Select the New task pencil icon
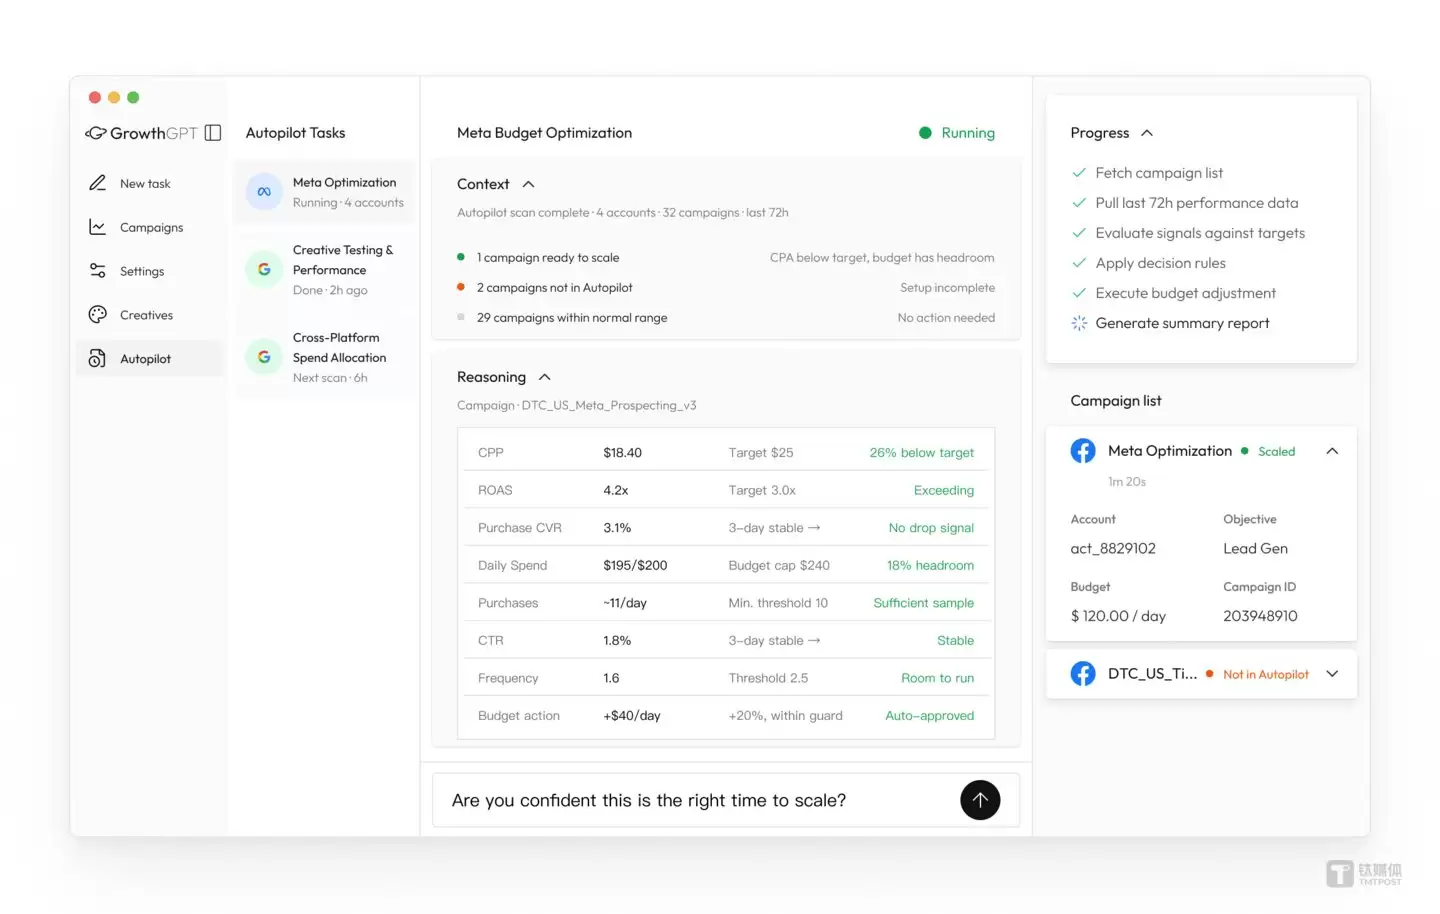 click(97, 183)
